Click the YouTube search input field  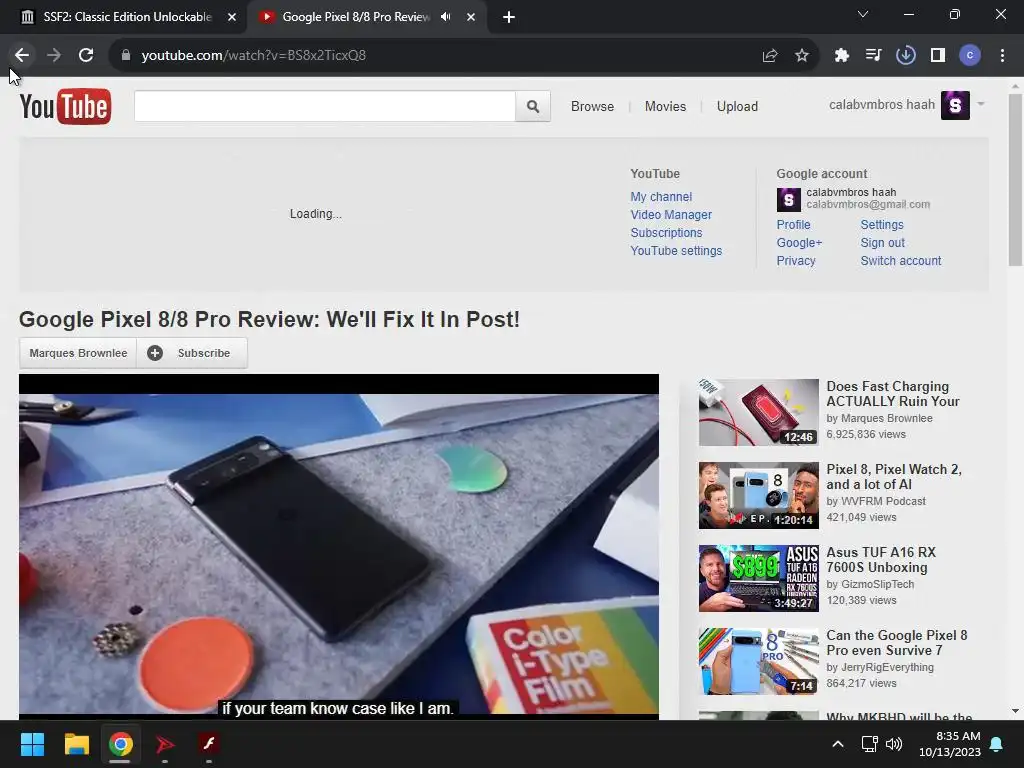pyautogui.click(x=325, y=106)
